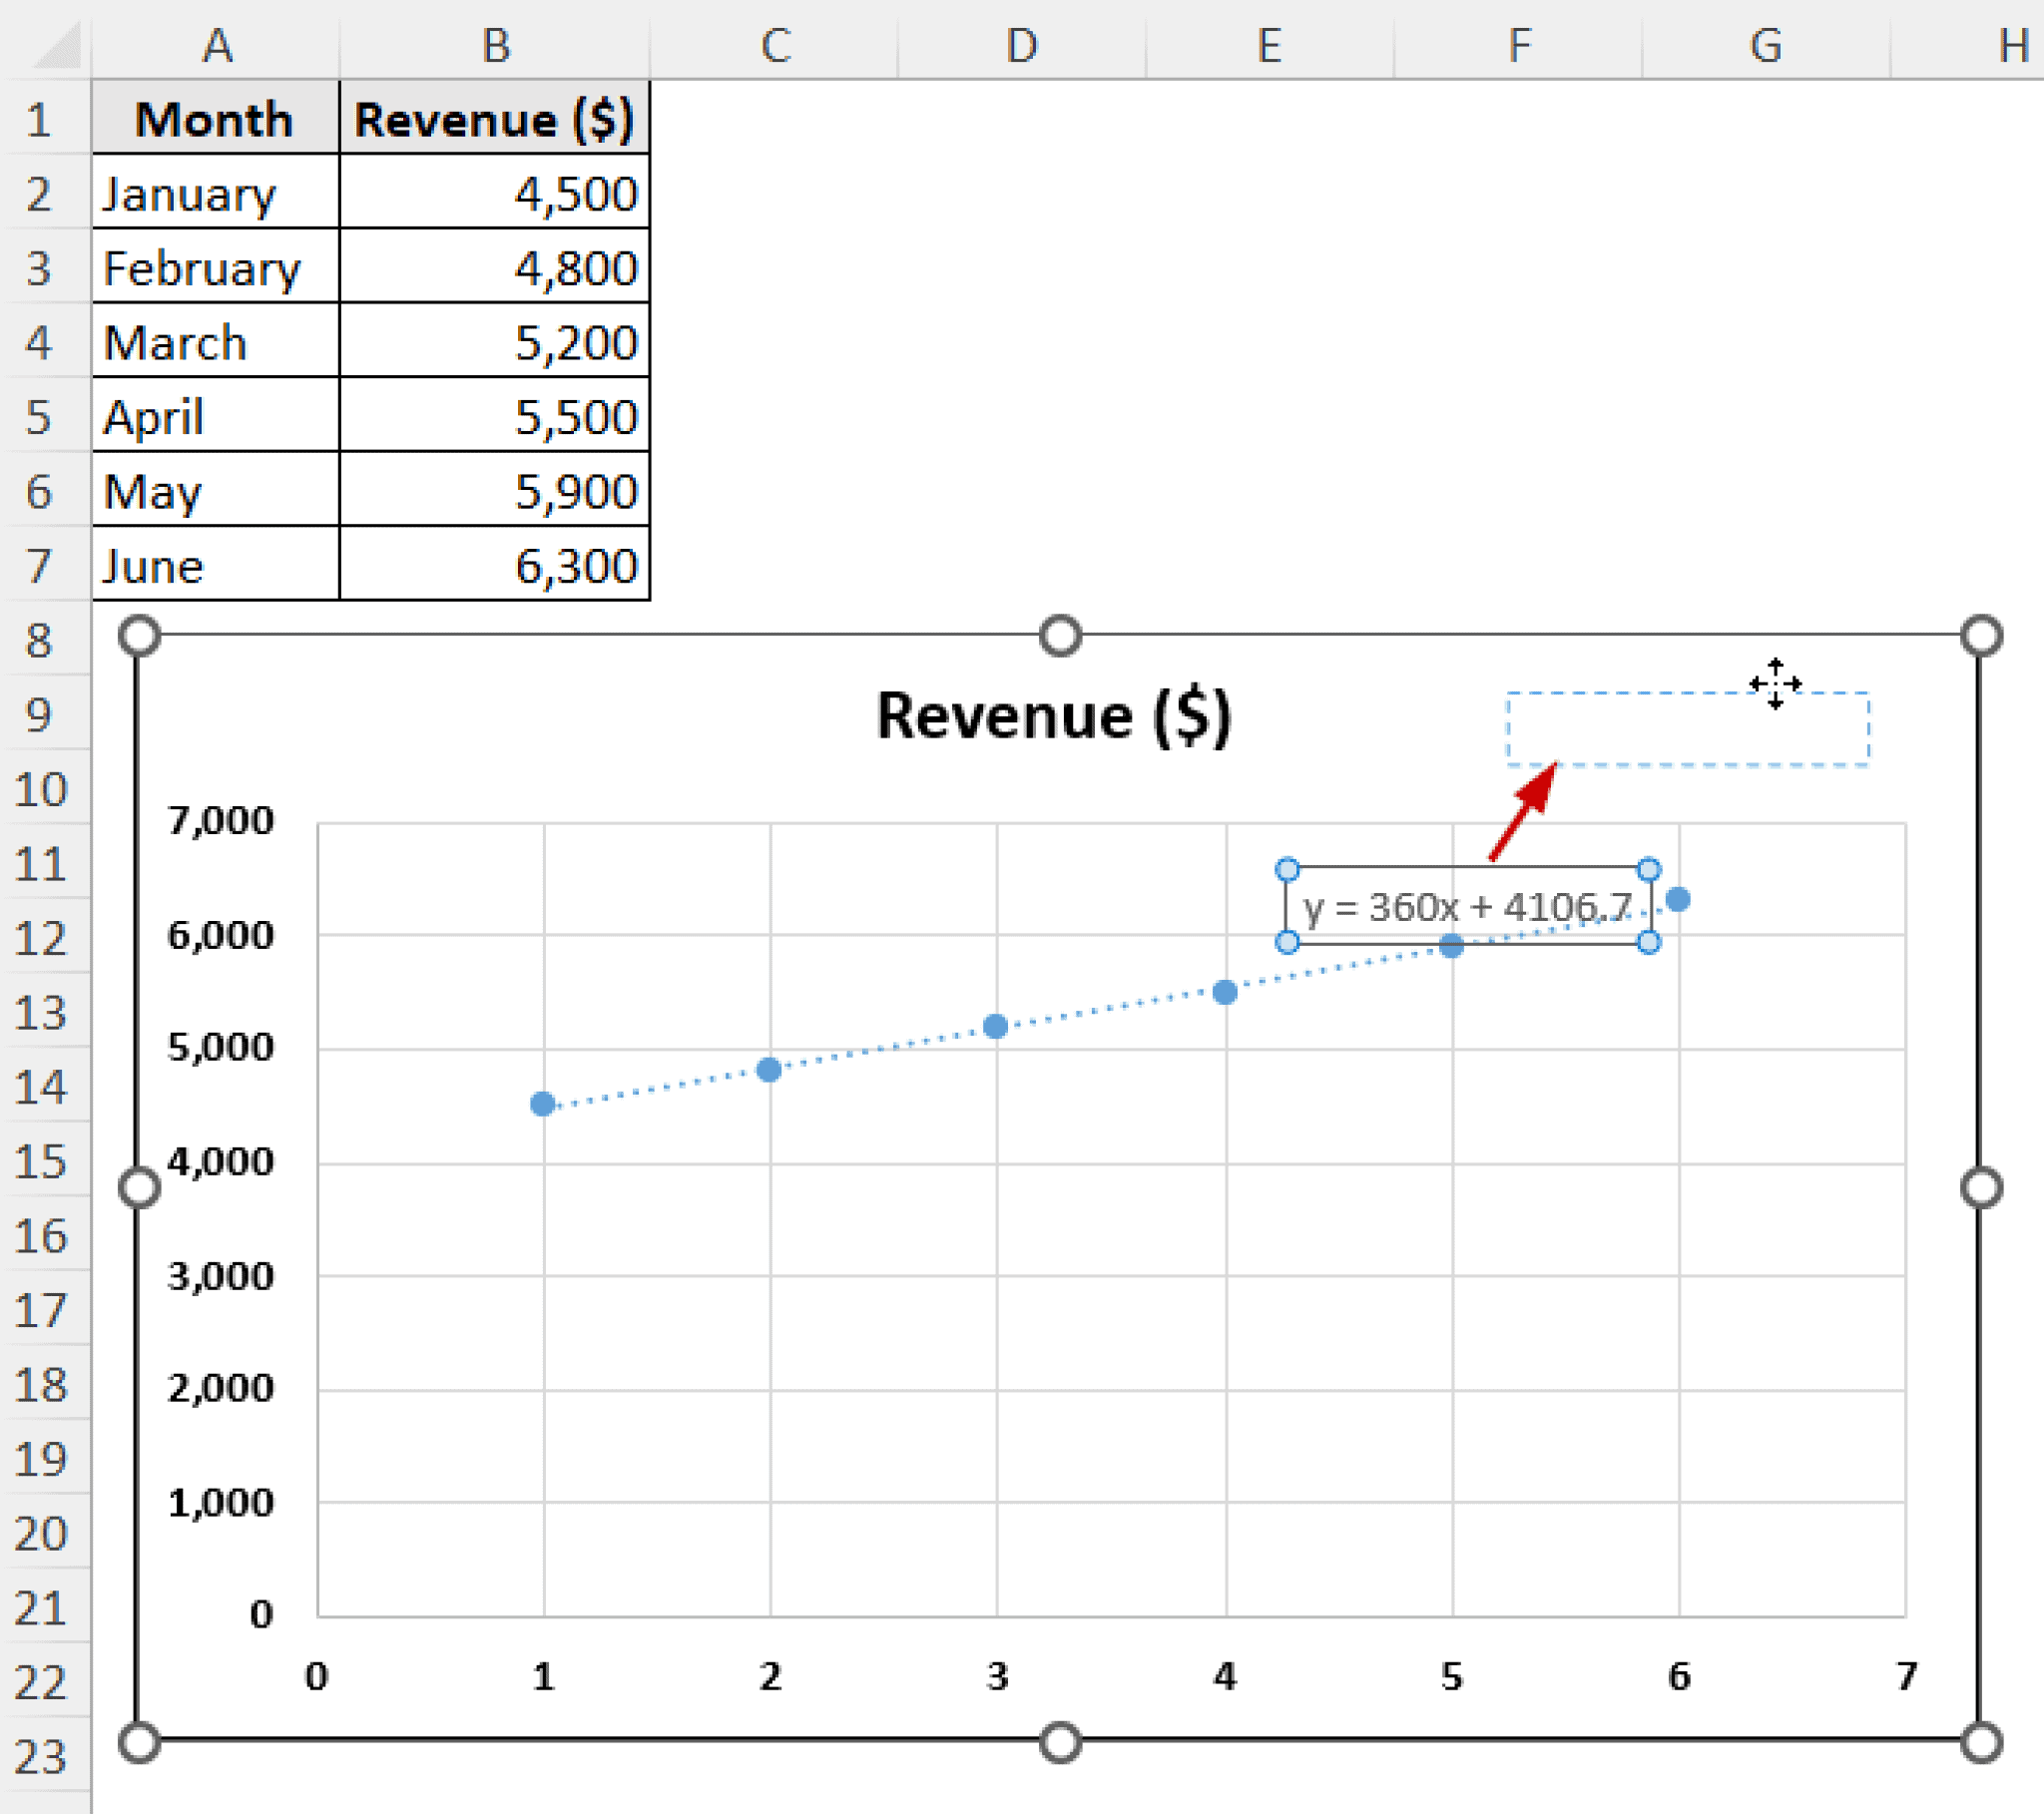
Task: Select column header B
Action: coord(496,43)
